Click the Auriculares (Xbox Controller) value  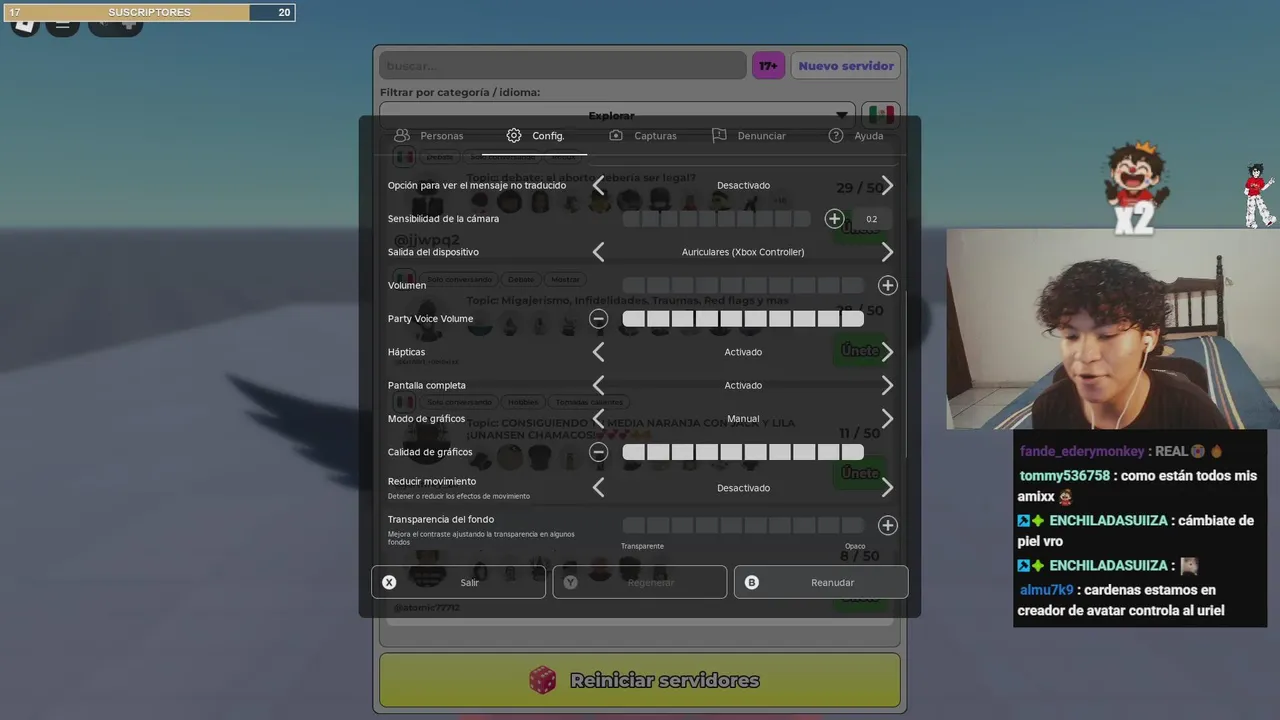pos(743,252)
